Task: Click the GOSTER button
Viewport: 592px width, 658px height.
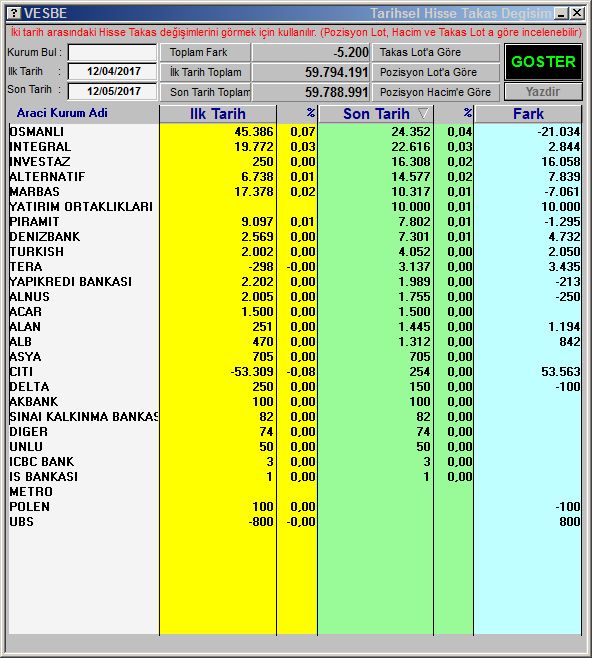Action: pyautogui.click(x=543, y=62)
